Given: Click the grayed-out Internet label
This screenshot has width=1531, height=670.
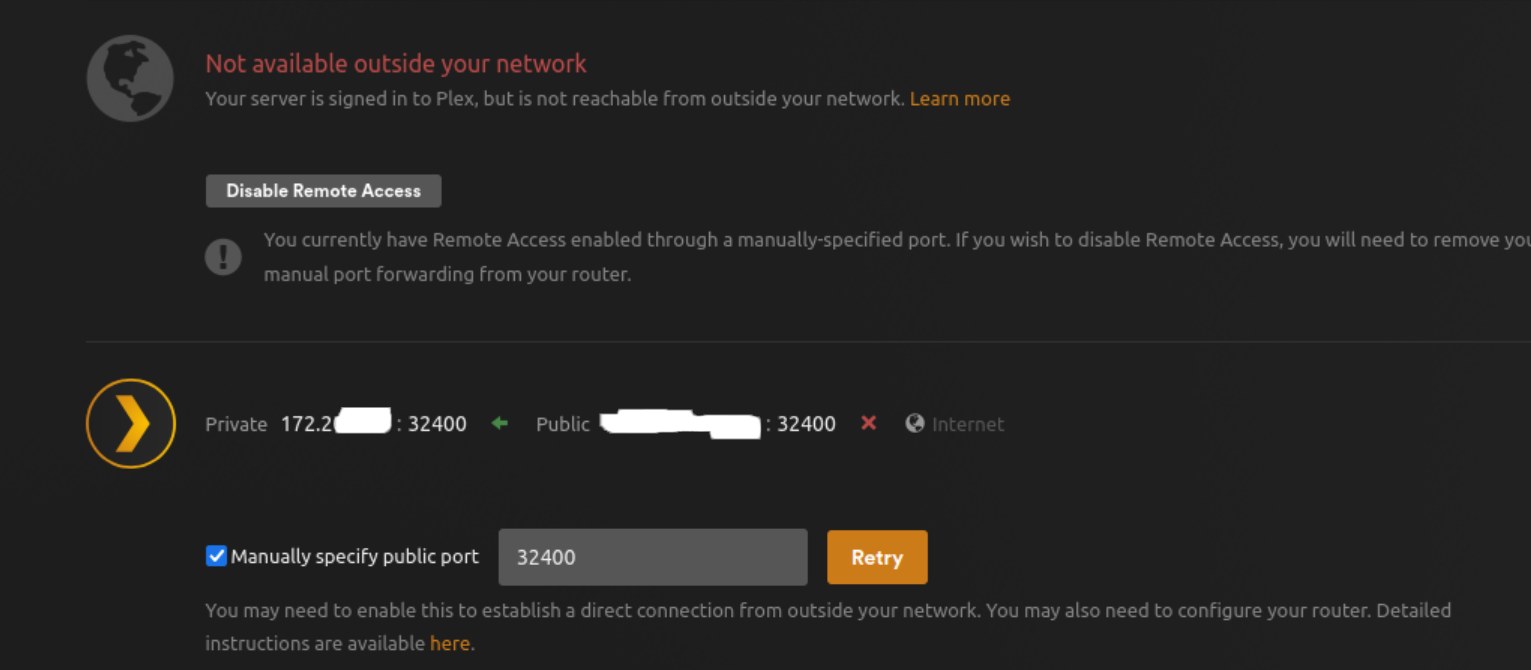Looking at the screenshot, I should [968, 424].
